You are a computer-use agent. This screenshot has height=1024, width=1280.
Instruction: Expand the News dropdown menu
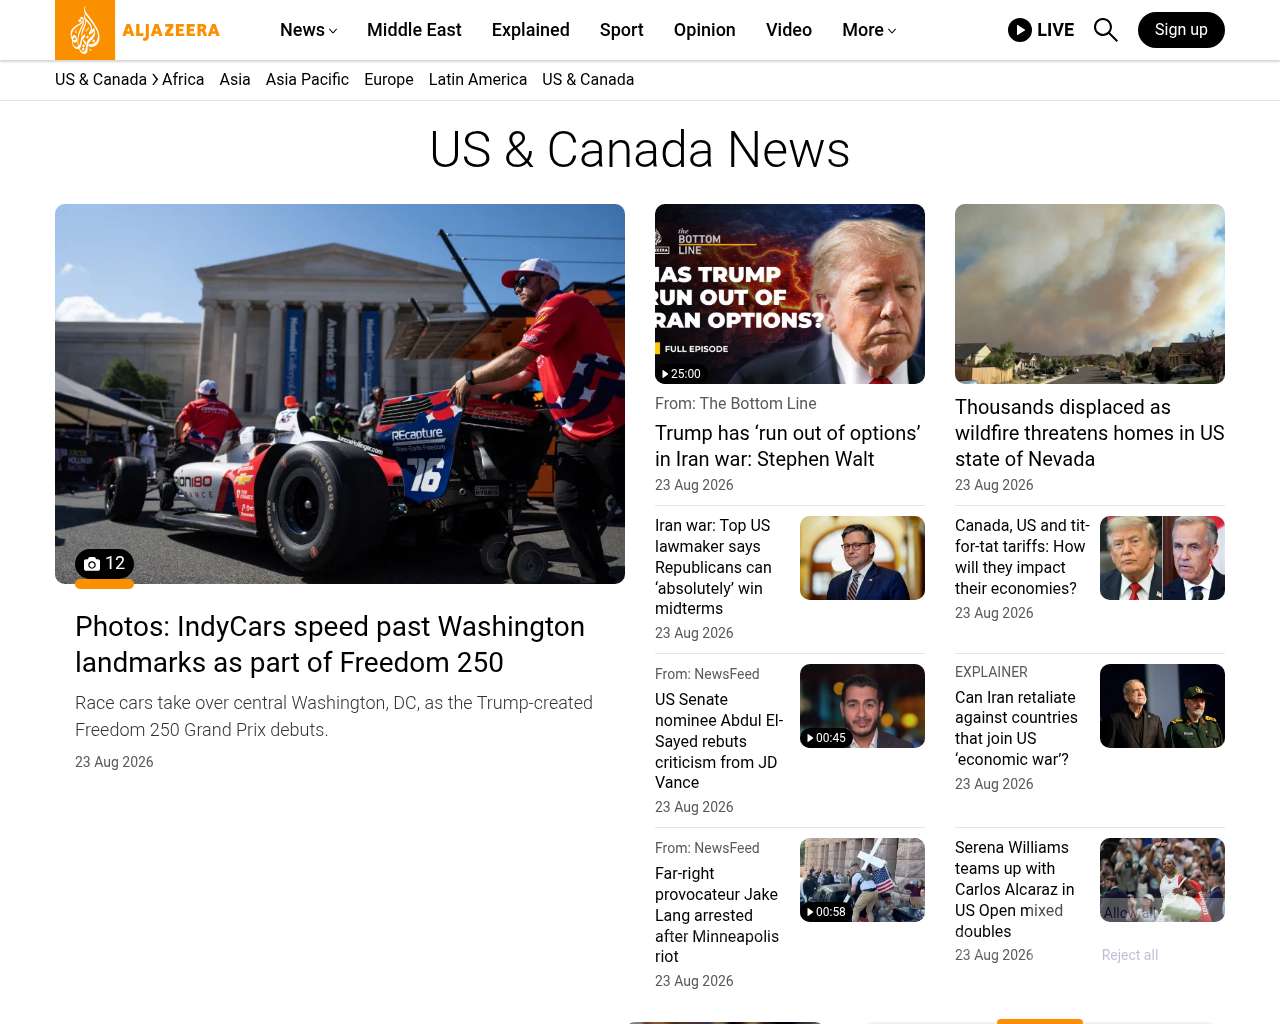(309, 30)
